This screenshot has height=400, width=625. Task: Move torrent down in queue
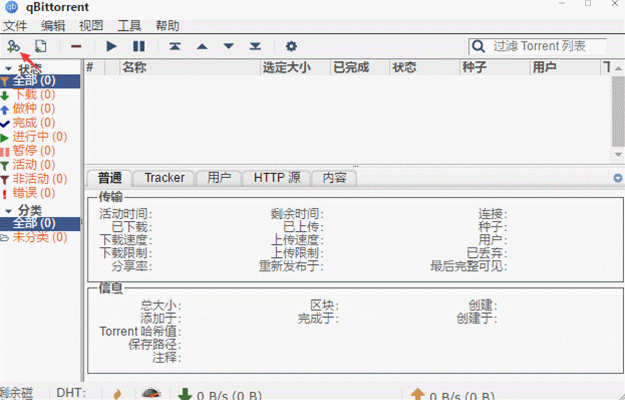click(x=229, y=46)
